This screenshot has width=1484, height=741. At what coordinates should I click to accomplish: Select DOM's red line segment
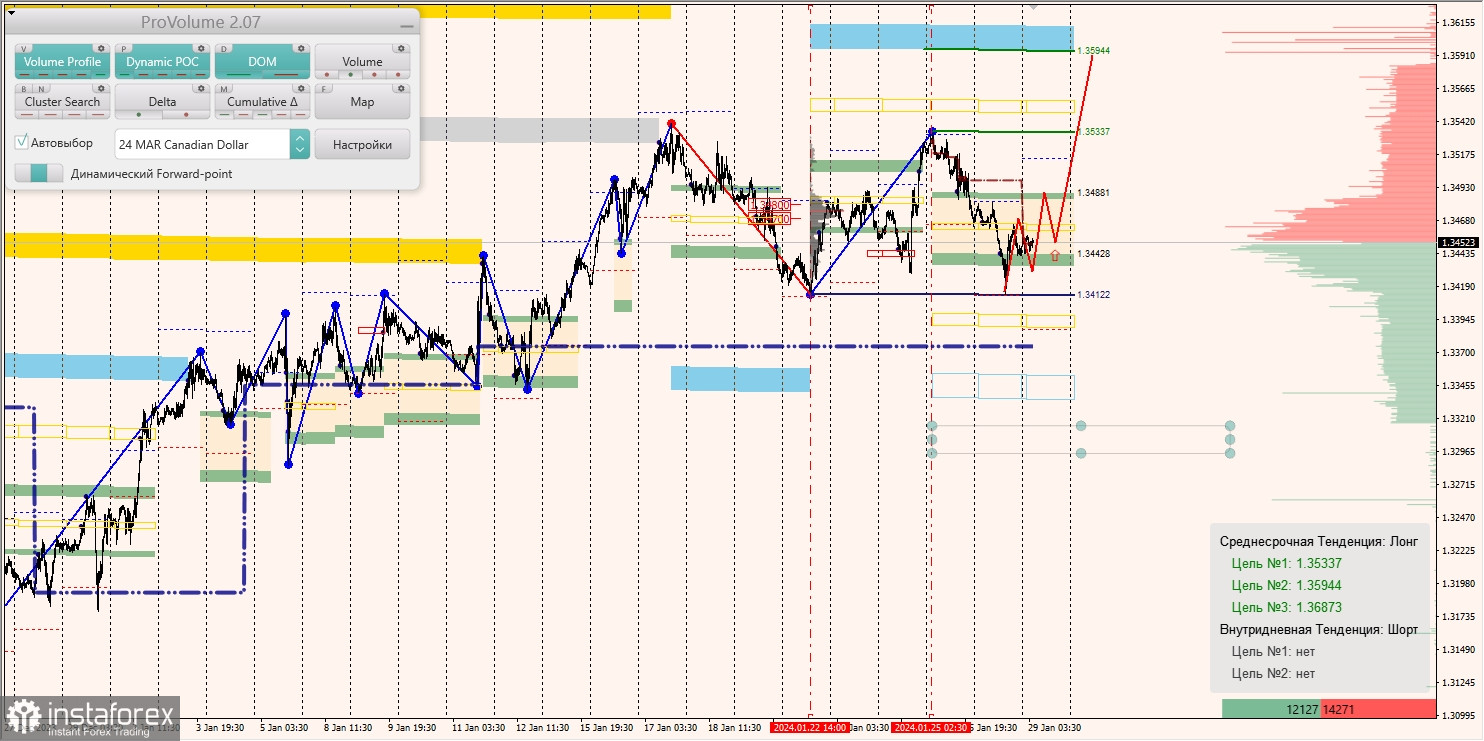(286, 74)
